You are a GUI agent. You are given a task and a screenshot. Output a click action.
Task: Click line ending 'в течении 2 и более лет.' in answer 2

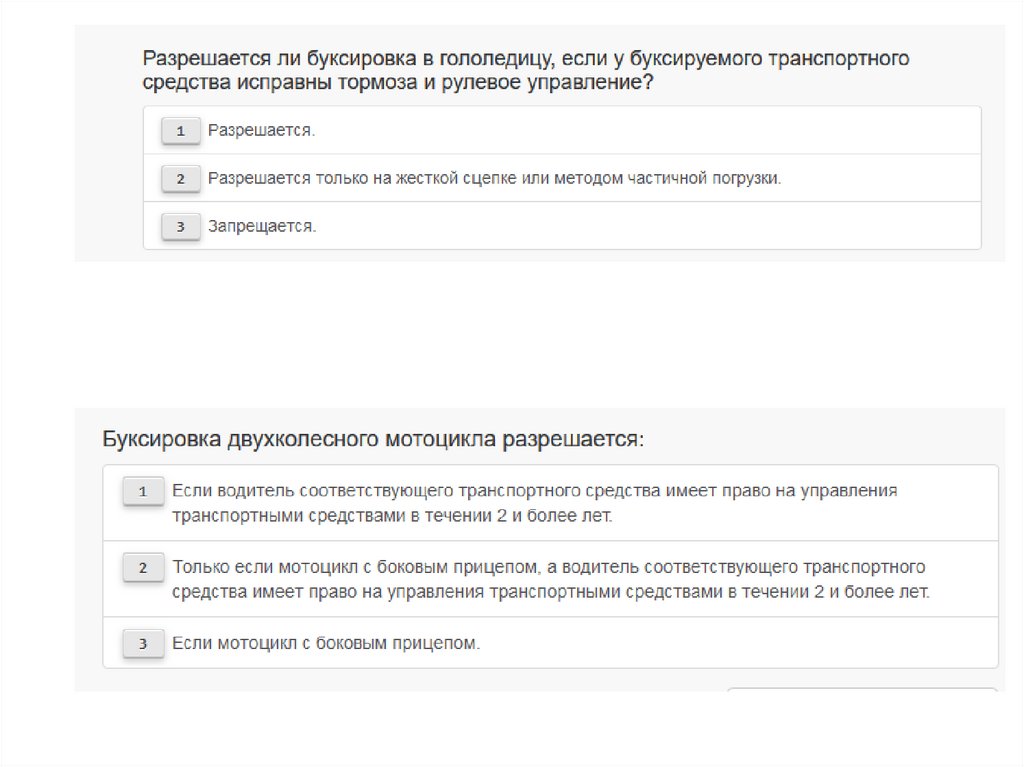(550, 592)
